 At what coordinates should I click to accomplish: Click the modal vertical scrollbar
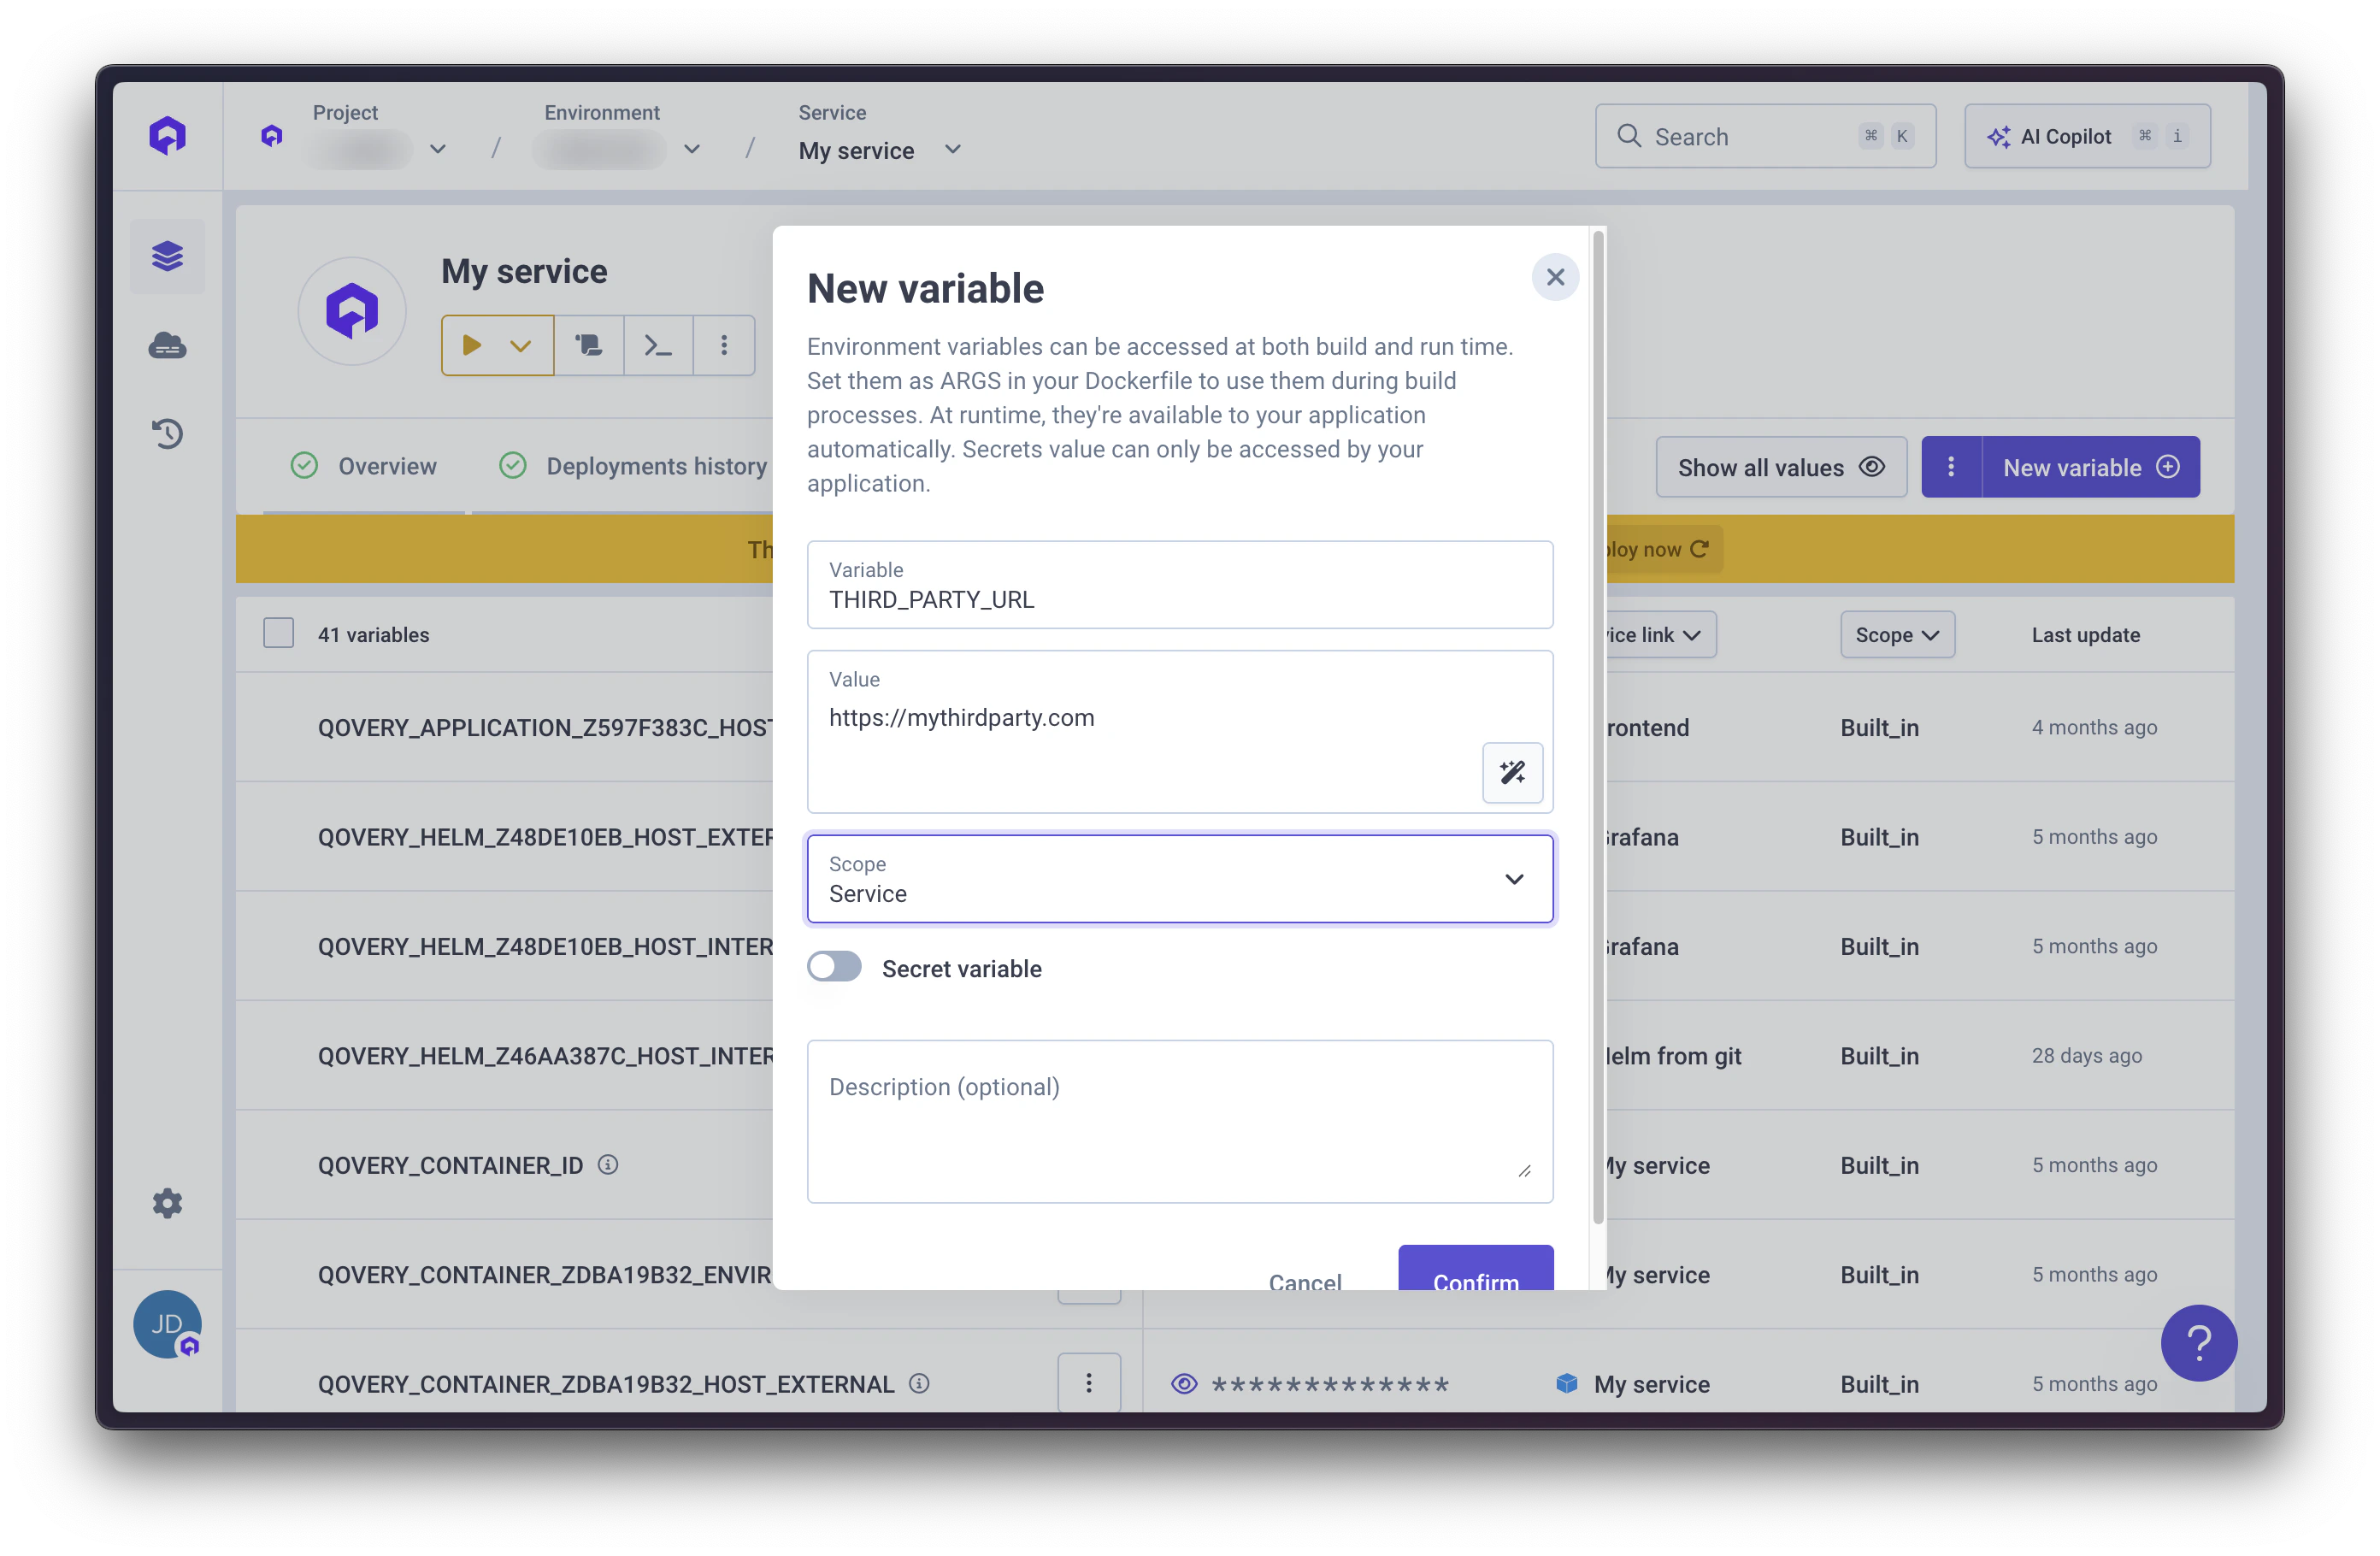pyautogui.click(x=1597, y=726)
